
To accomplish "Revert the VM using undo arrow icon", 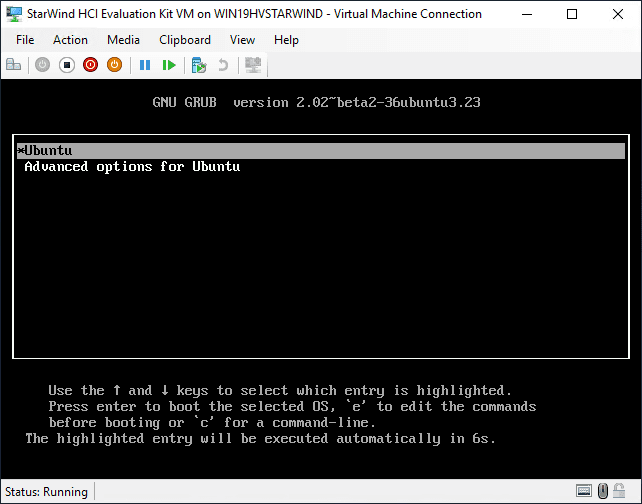I will pyautogui.click(x=223, y=65).
